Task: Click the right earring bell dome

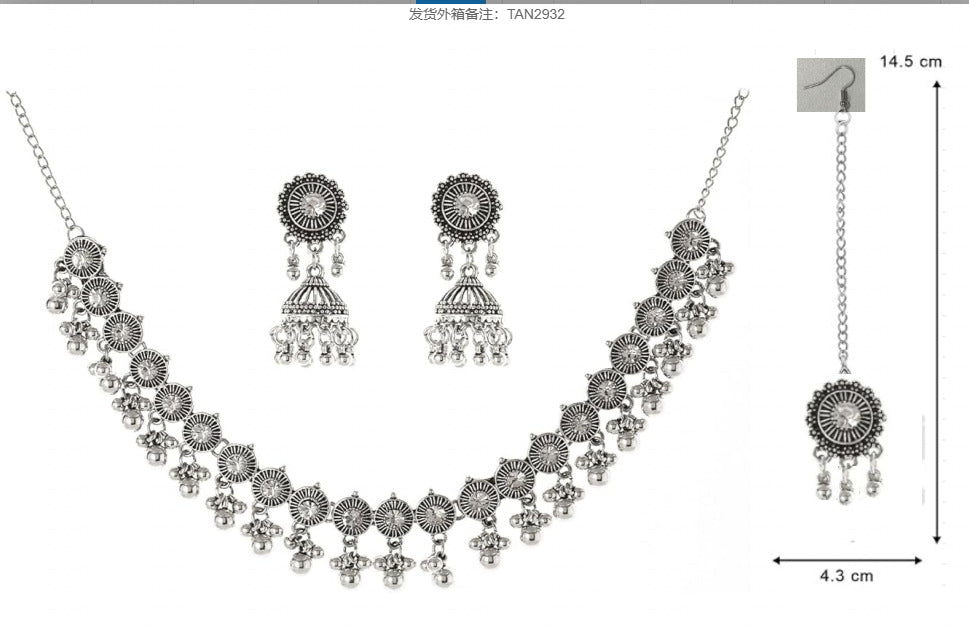Action: click(470, 297)
